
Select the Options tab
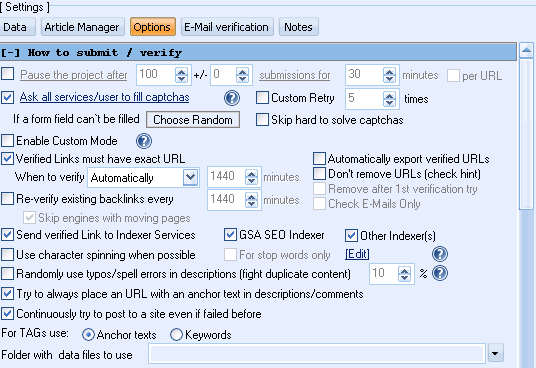point(152,27)
